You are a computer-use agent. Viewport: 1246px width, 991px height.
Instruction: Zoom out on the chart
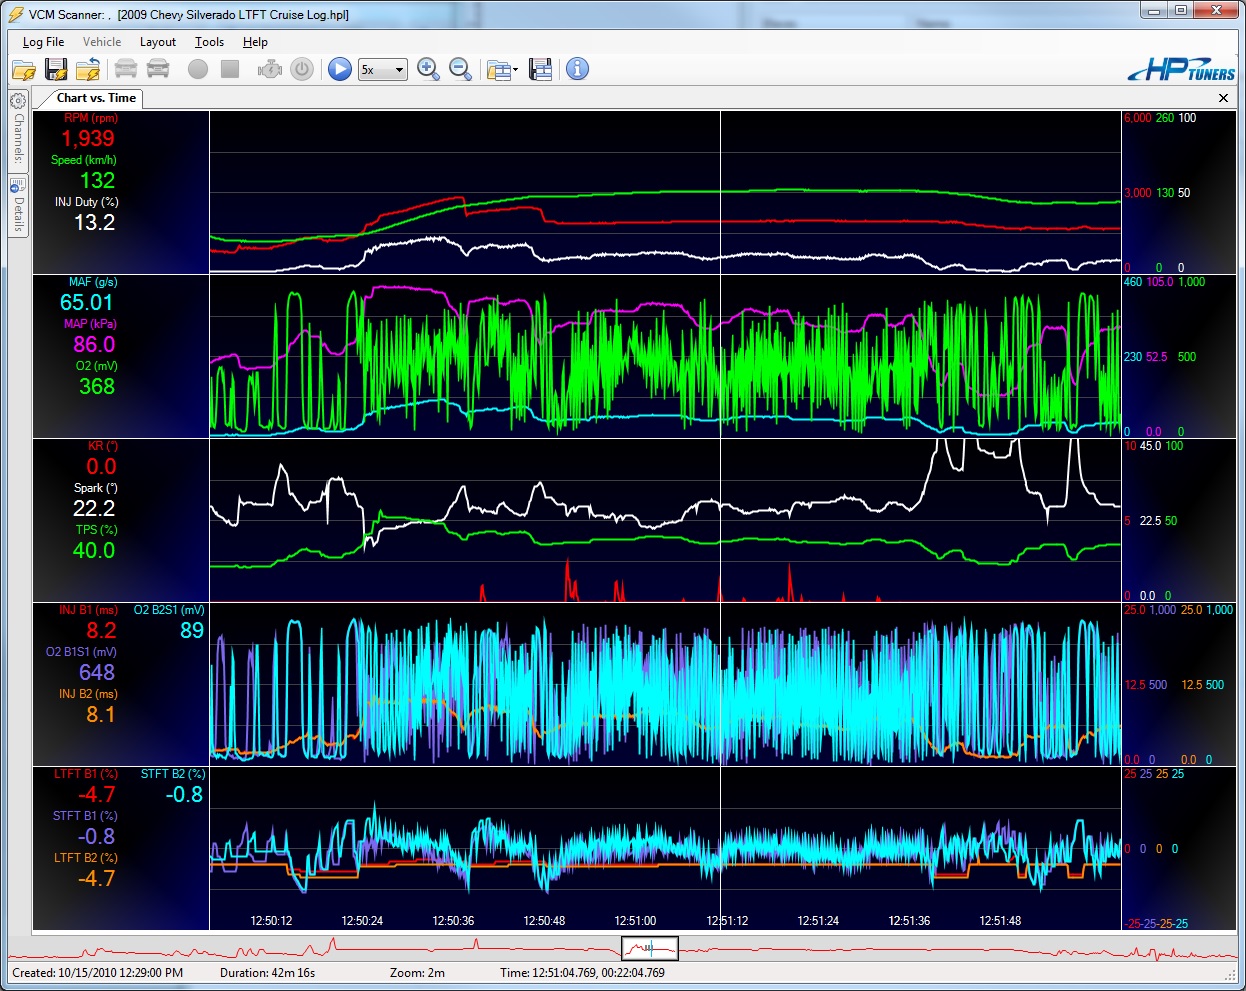pos(460,69)
